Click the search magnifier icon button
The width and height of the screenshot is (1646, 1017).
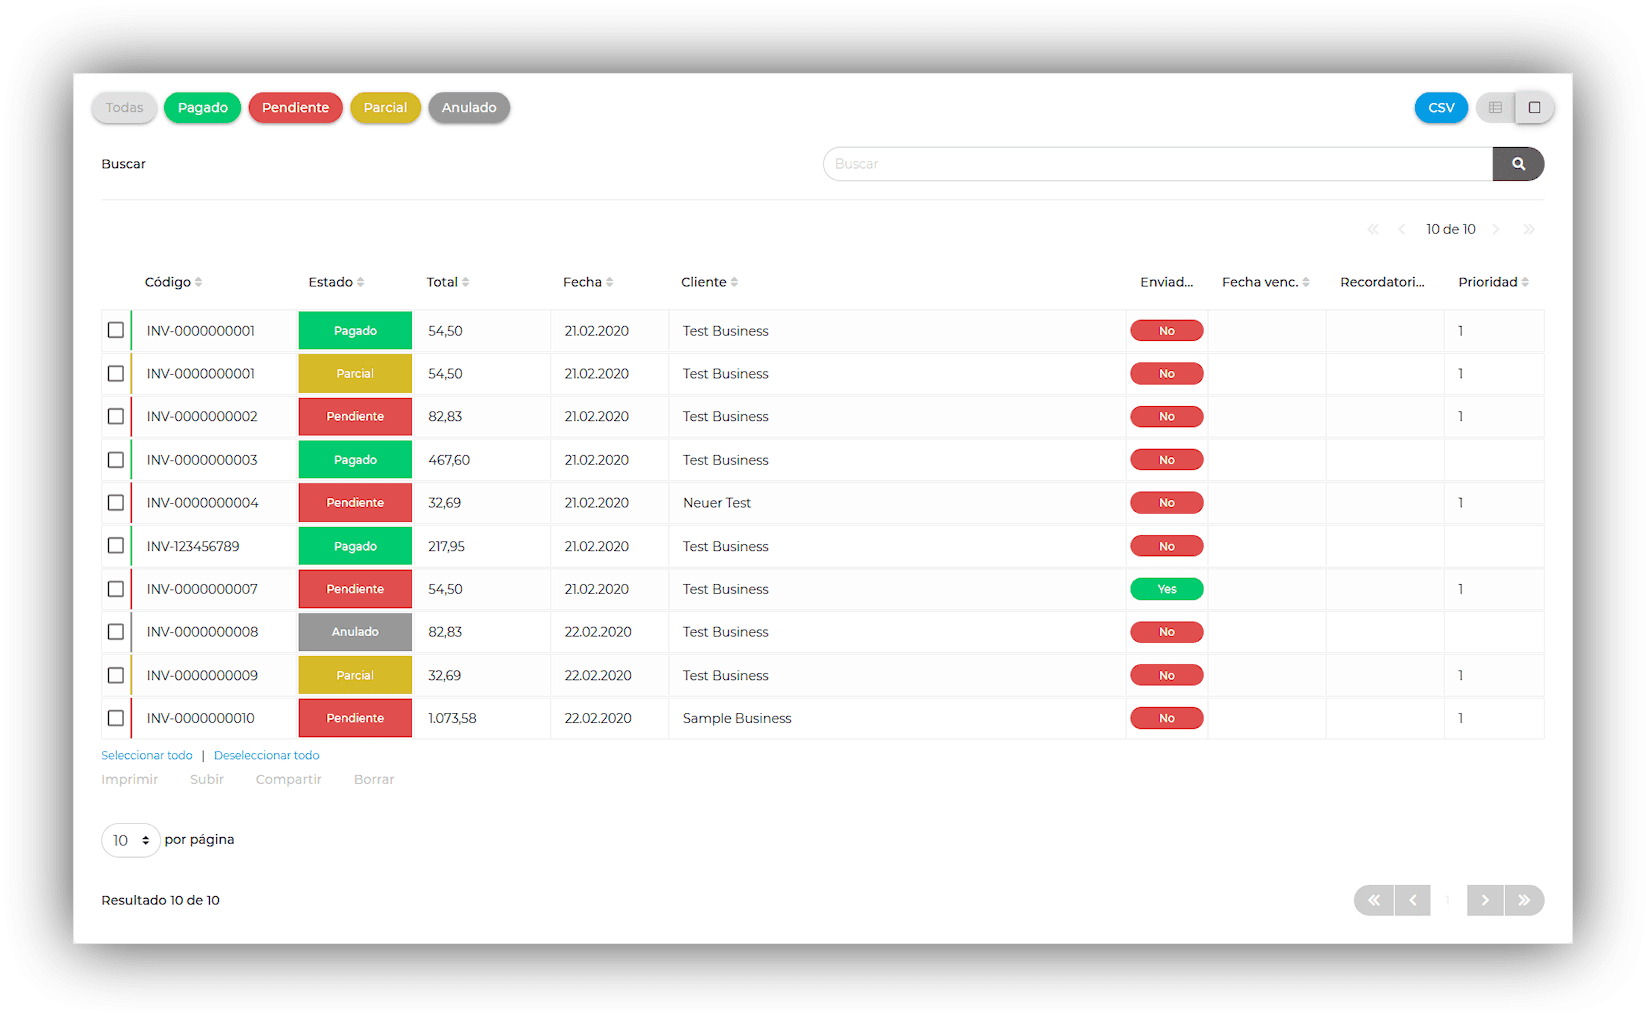(x=1518, y=164)
